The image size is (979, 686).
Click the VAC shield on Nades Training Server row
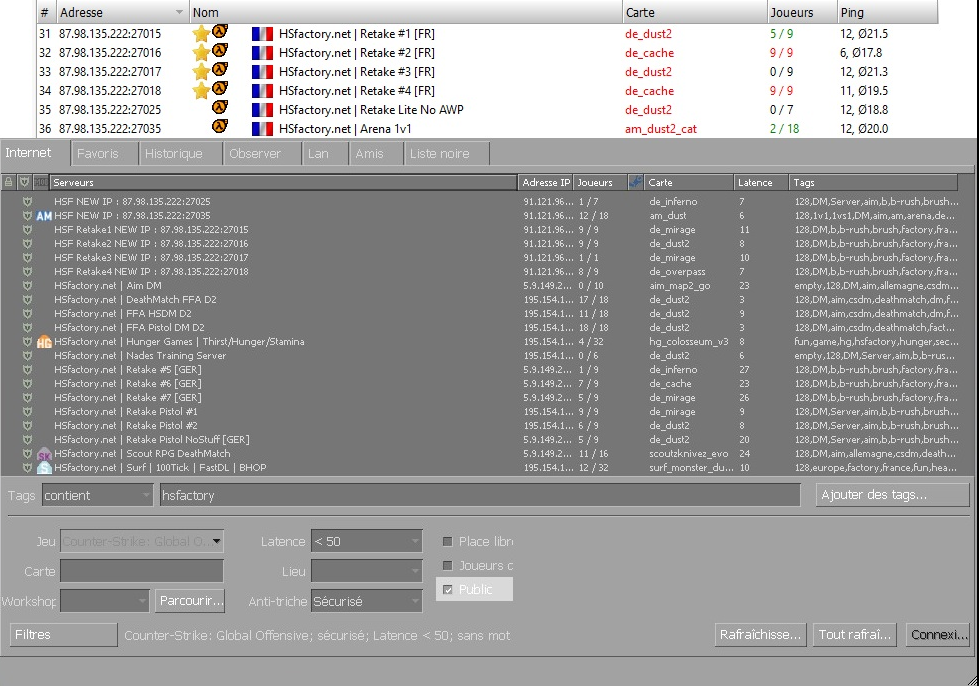27,356
